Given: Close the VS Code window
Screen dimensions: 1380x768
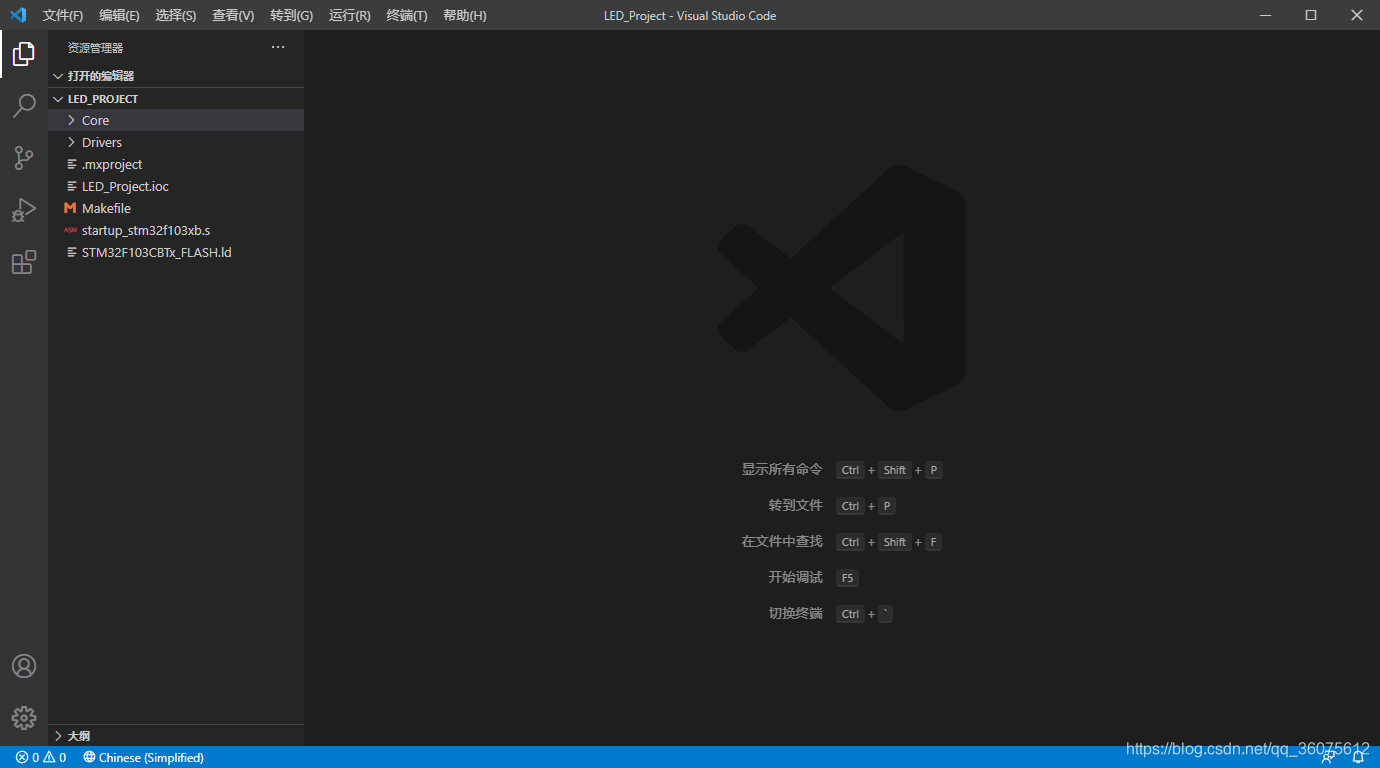Looking at the screenshot, I should coord(1357,15).
